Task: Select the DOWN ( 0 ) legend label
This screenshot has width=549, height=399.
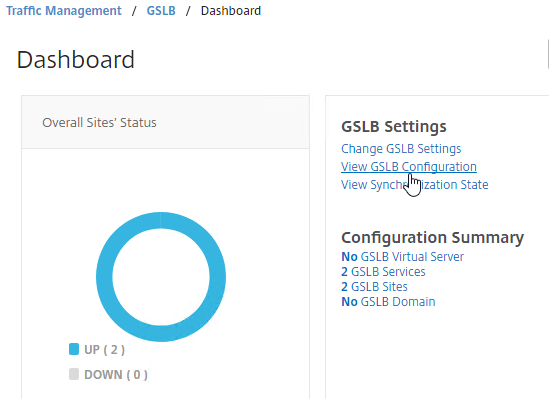Action: pyautogui.click(x=116, y=374)
